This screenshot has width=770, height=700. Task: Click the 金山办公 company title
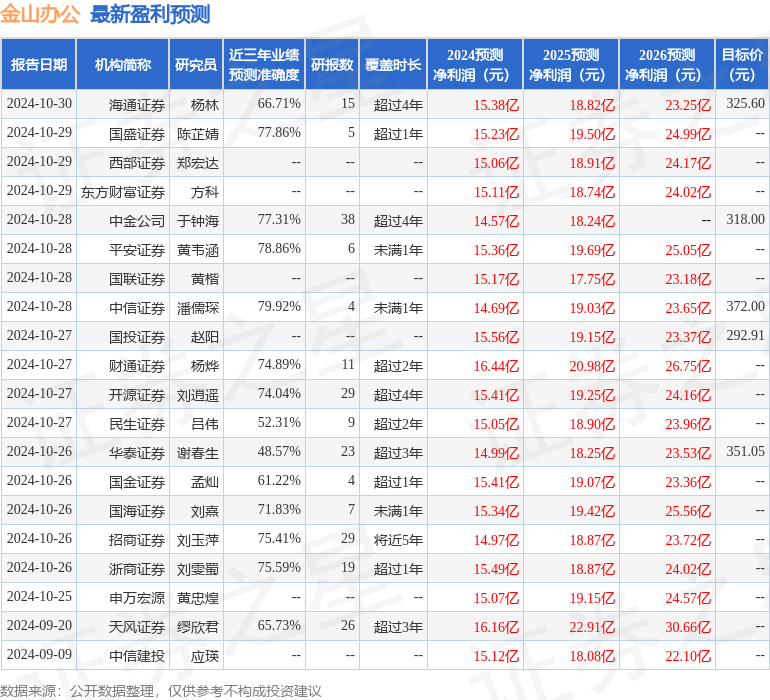coord(40,14)
